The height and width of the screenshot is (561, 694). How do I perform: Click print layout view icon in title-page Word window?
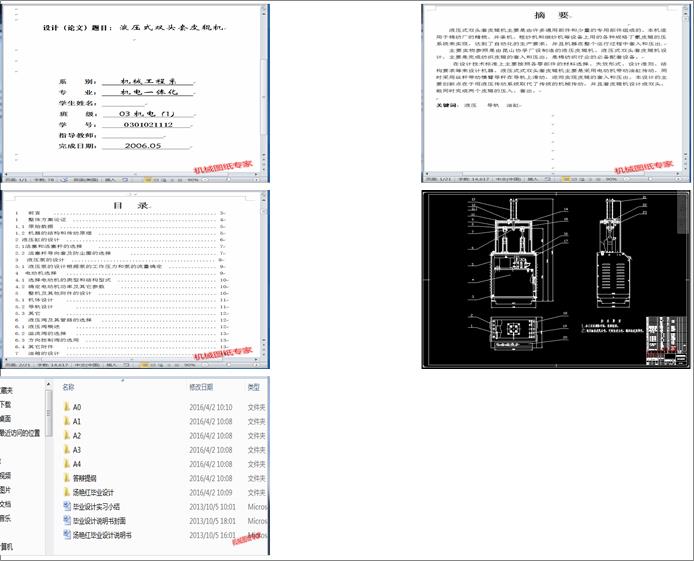pos(148,180)
